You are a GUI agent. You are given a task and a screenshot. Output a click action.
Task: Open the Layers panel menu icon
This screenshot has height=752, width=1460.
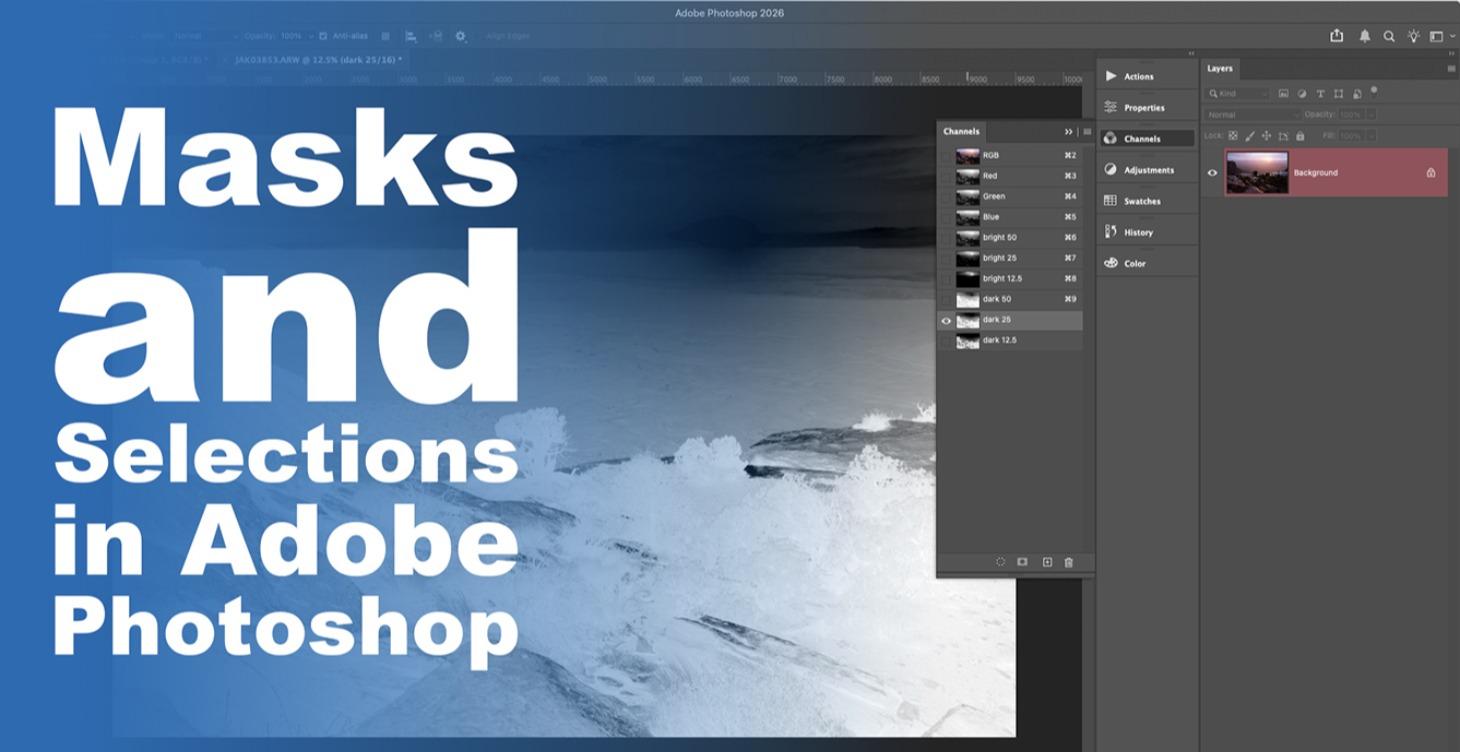tap(1451, 69)
